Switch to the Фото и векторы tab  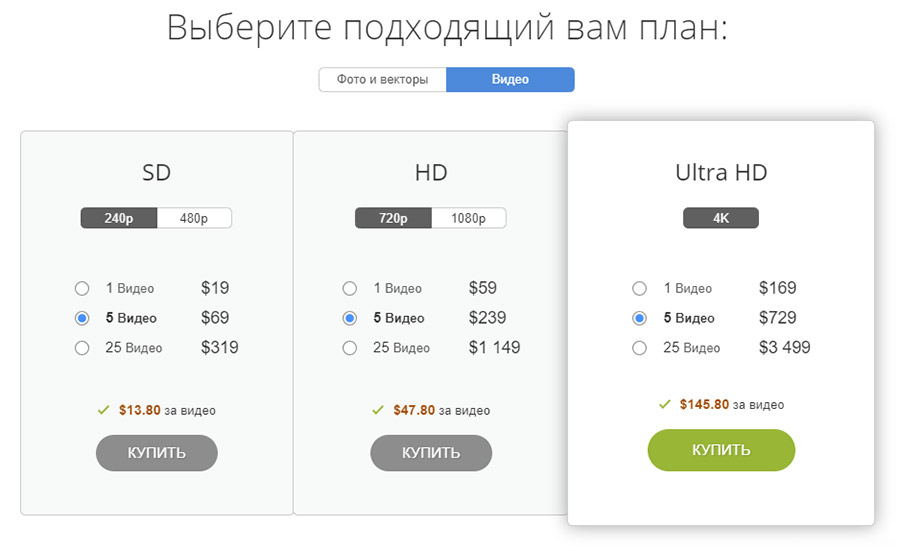pos(383,80)
